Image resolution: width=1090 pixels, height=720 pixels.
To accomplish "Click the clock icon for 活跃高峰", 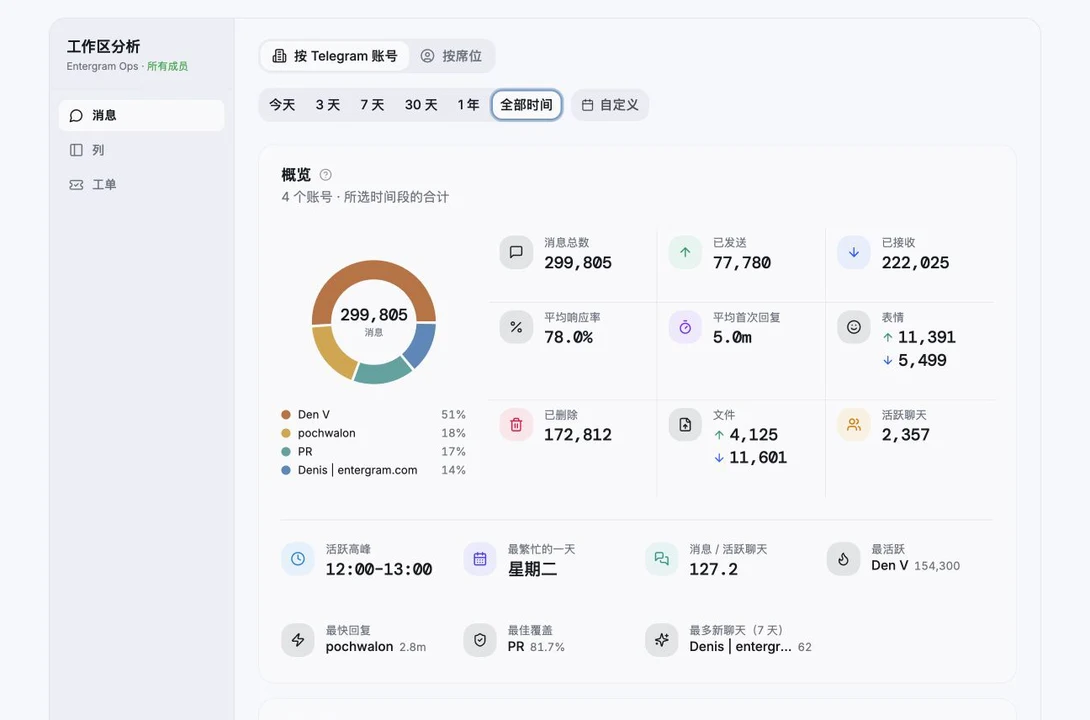I will [298, 559].
